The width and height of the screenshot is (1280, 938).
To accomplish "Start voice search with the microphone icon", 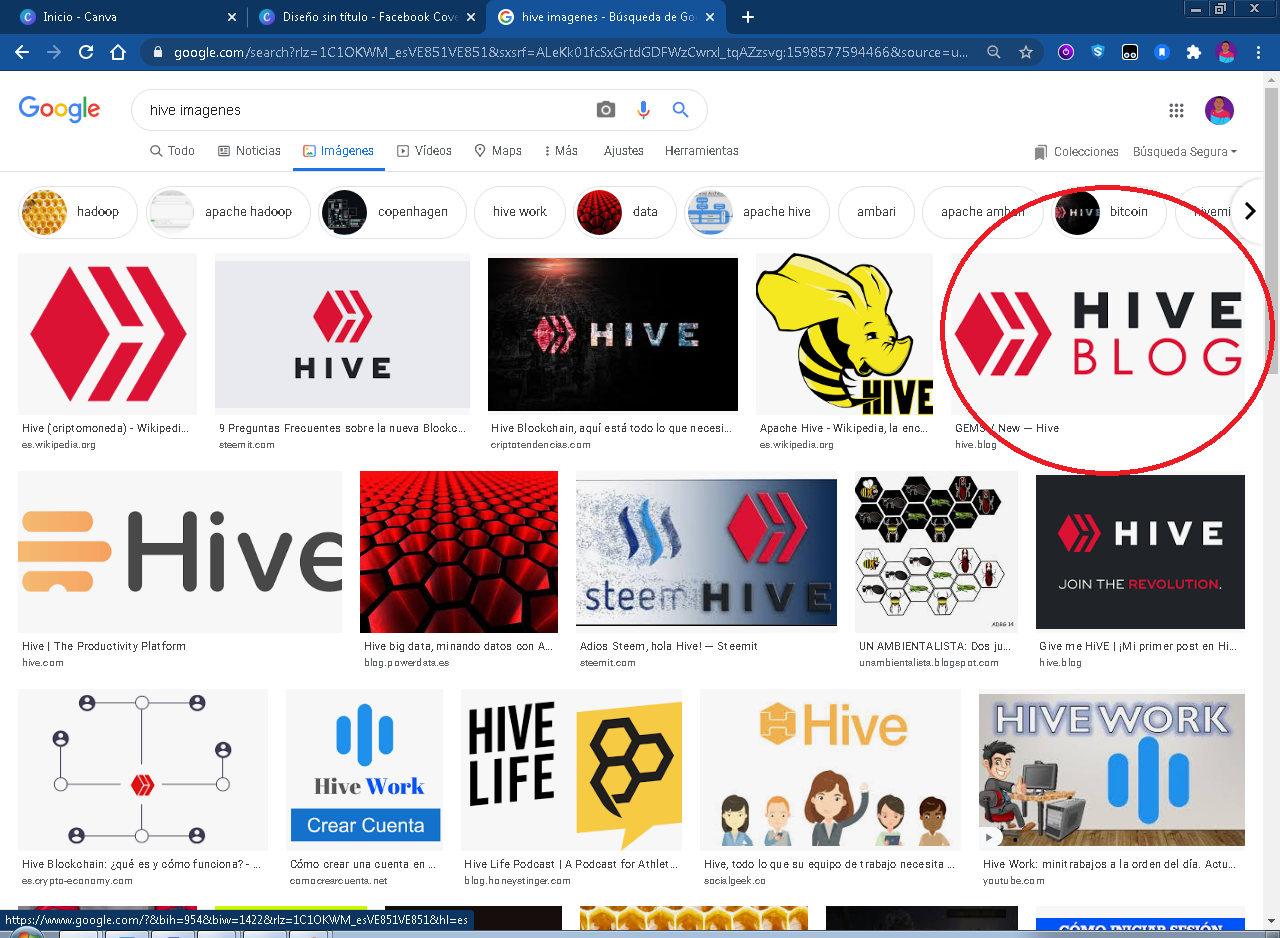I will point(643,110).
